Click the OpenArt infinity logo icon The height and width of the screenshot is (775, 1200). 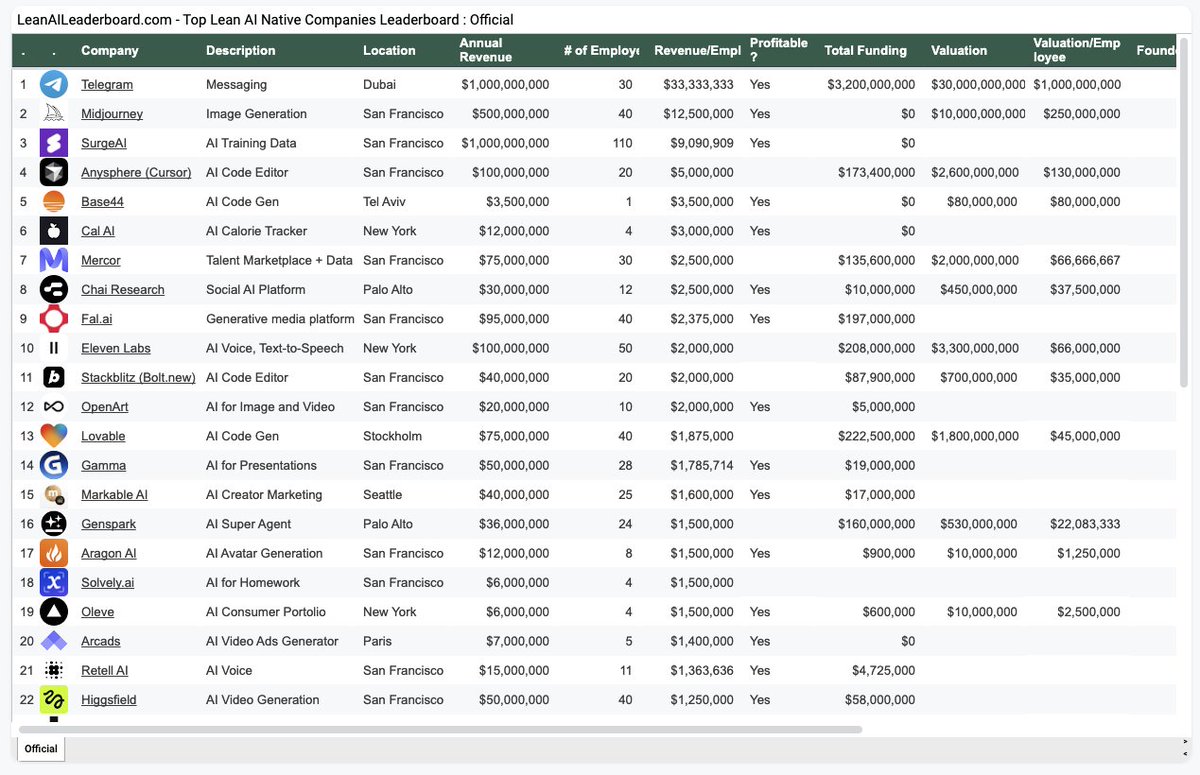coord(54,407)
